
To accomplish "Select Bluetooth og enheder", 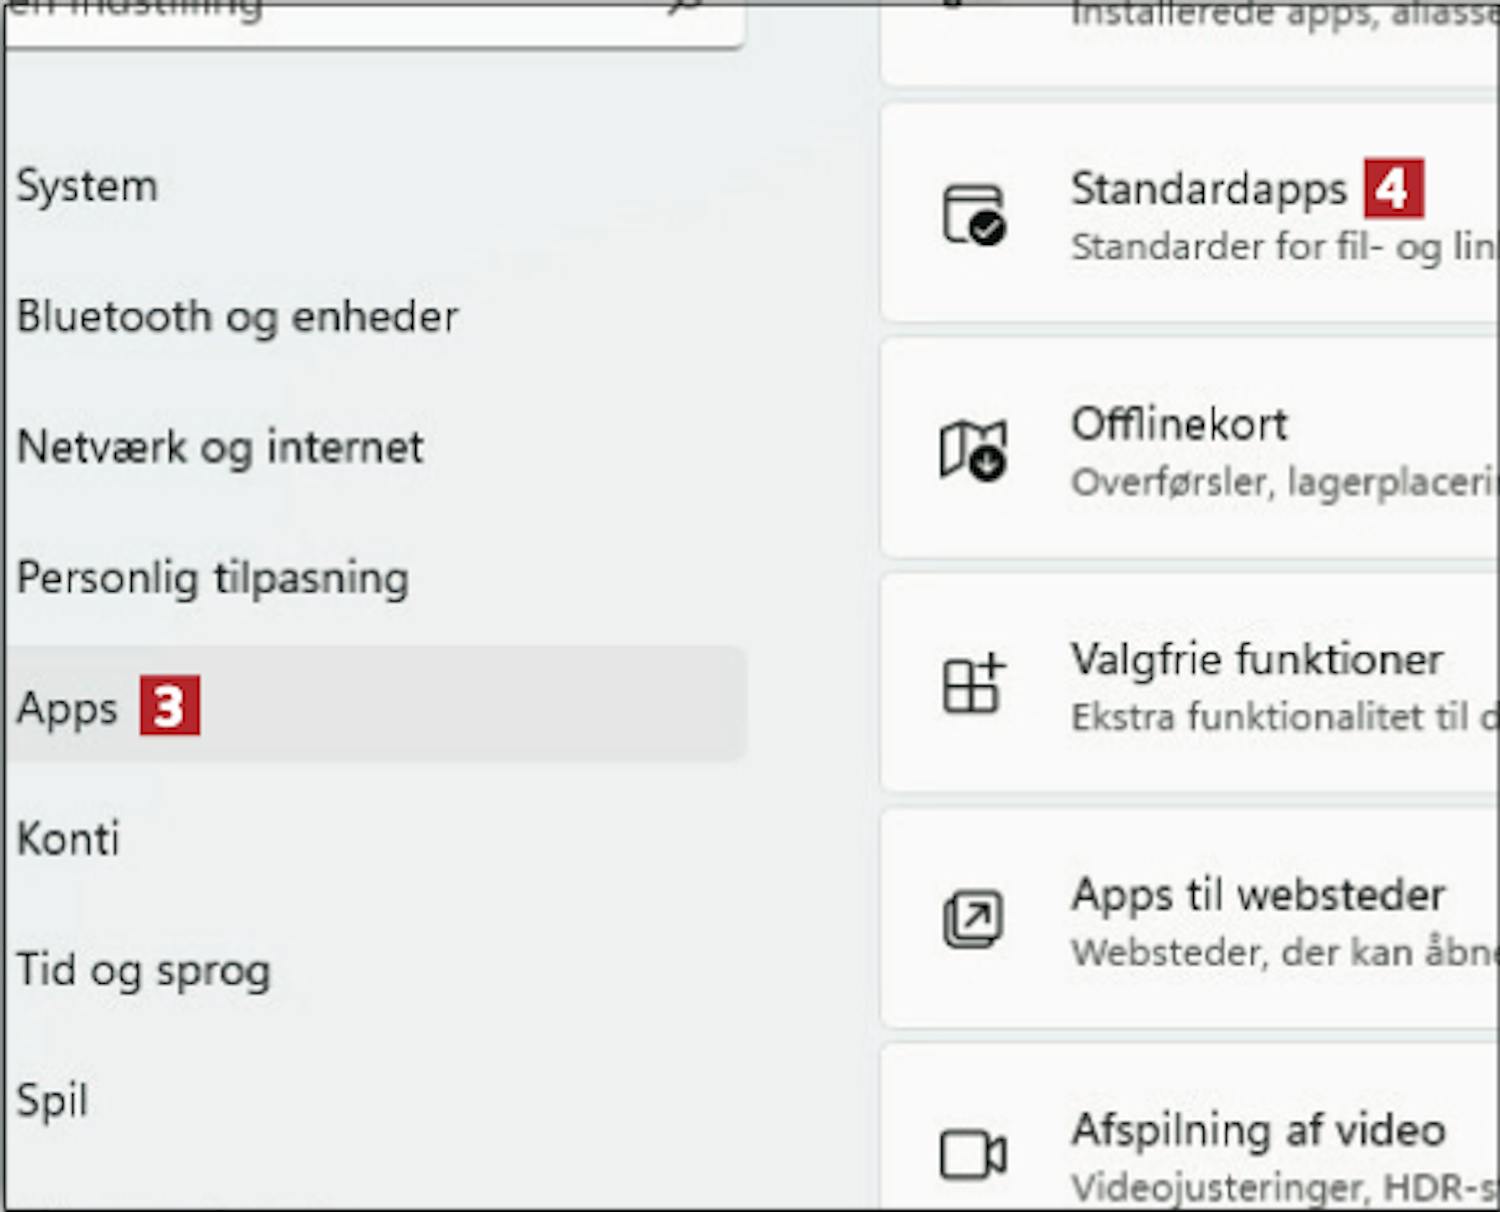I will coord(237,317).
